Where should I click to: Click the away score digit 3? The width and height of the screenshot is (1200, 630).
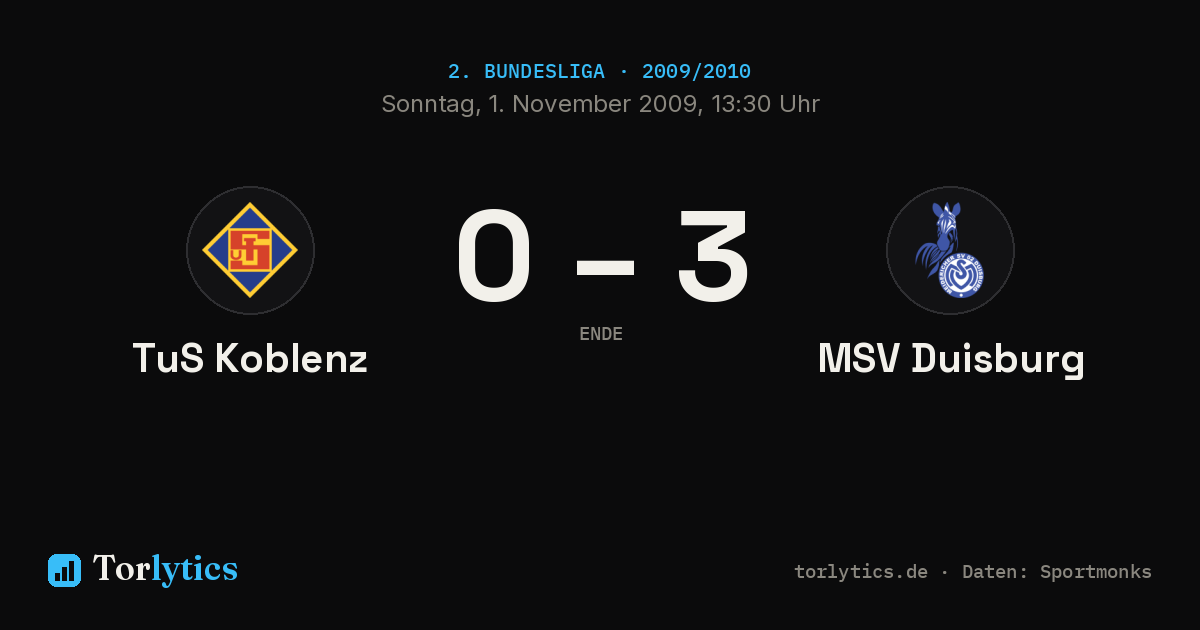[x=712, y=257]
